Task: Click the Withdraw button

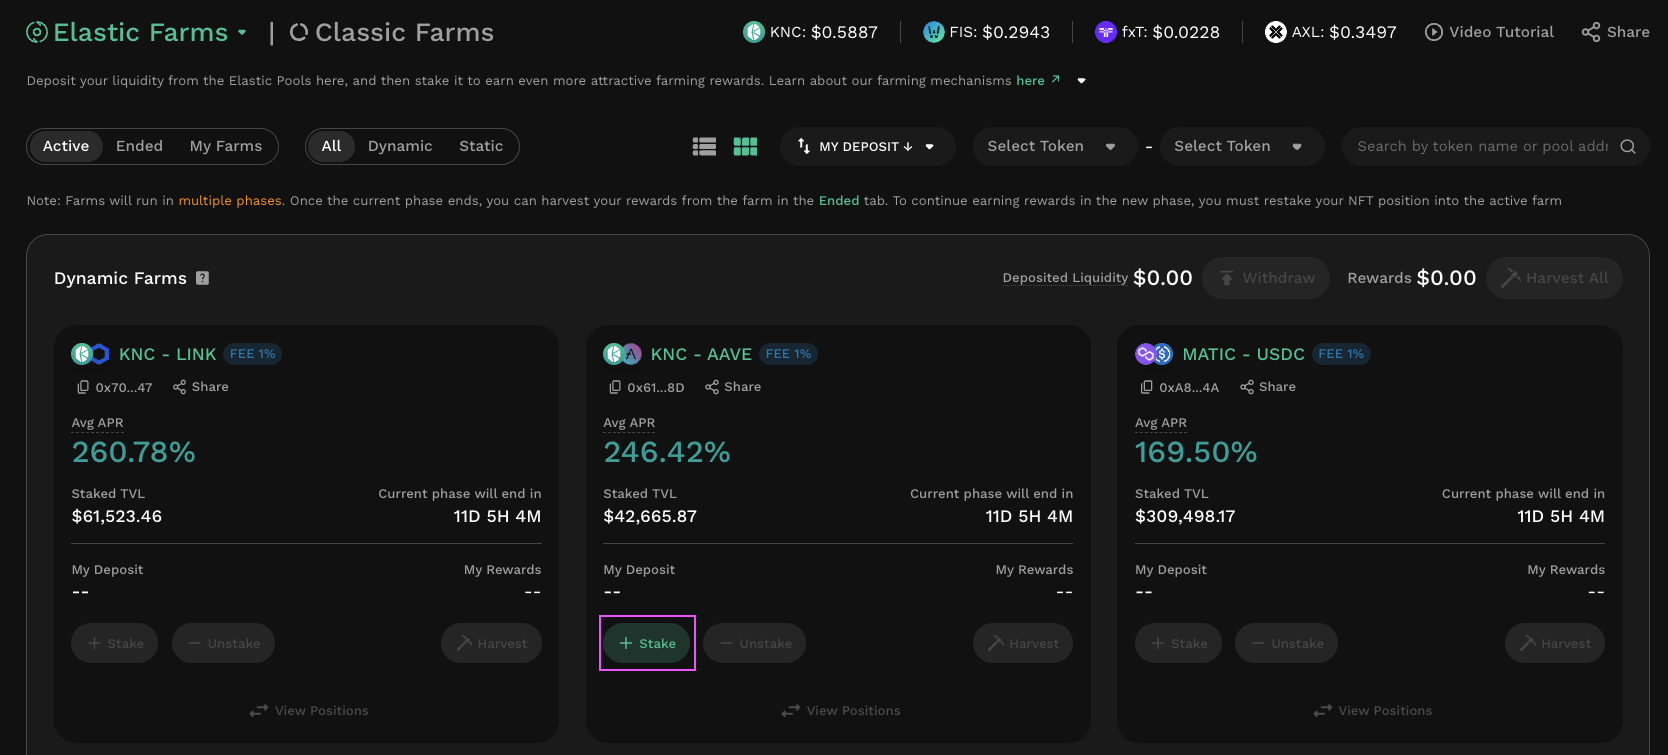Action: tap(1266, 278)
